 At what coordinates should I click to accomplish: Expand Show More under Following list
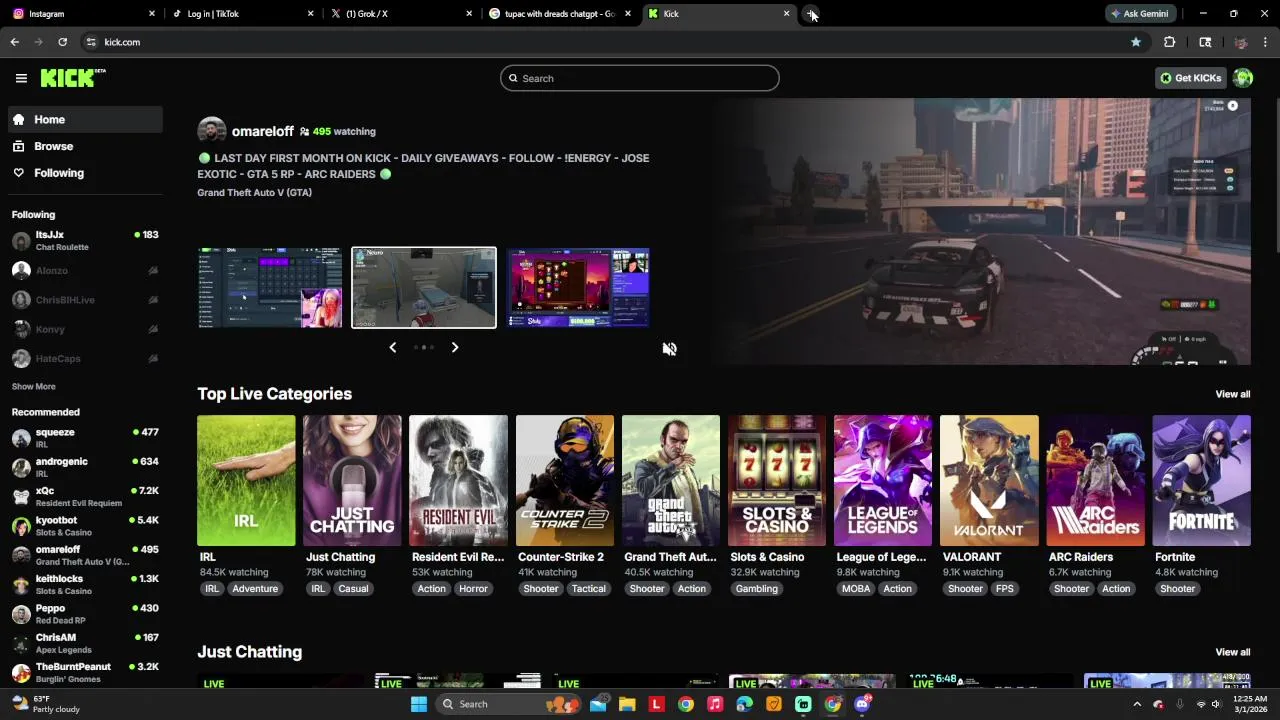point(34,387)
